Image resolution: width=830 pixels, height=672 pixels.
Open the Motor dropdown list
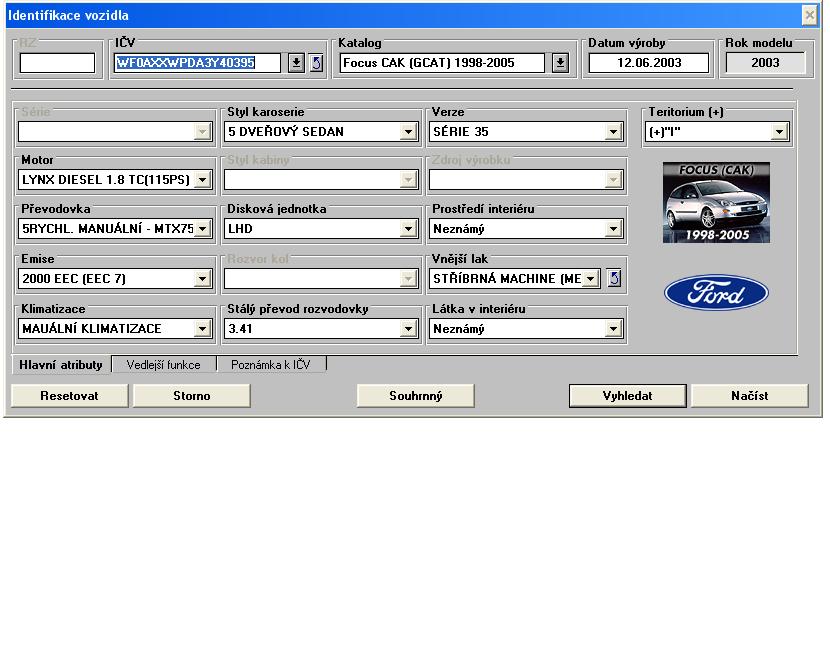[x=203, y=180]
